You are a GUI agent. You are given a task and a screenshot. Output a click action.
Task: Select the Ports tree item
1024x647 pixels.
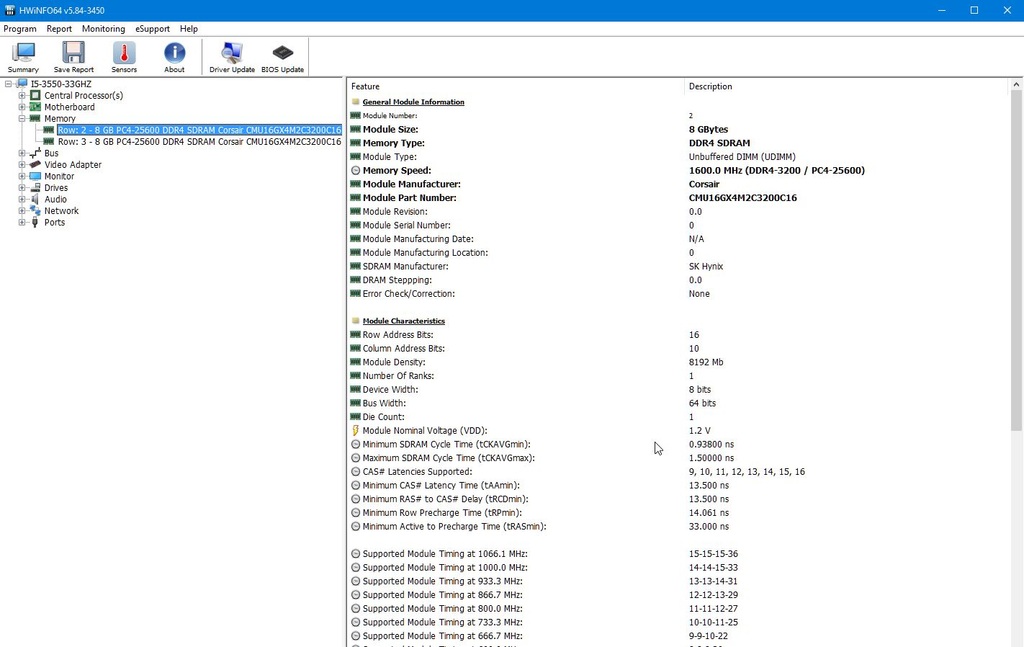point(54,222)
